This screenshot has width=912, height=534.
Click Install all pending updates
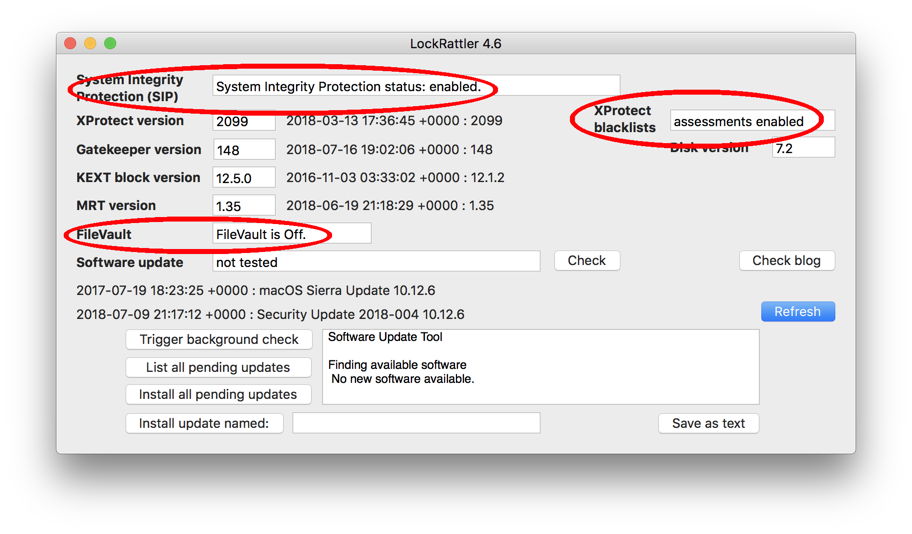(219, 394)
